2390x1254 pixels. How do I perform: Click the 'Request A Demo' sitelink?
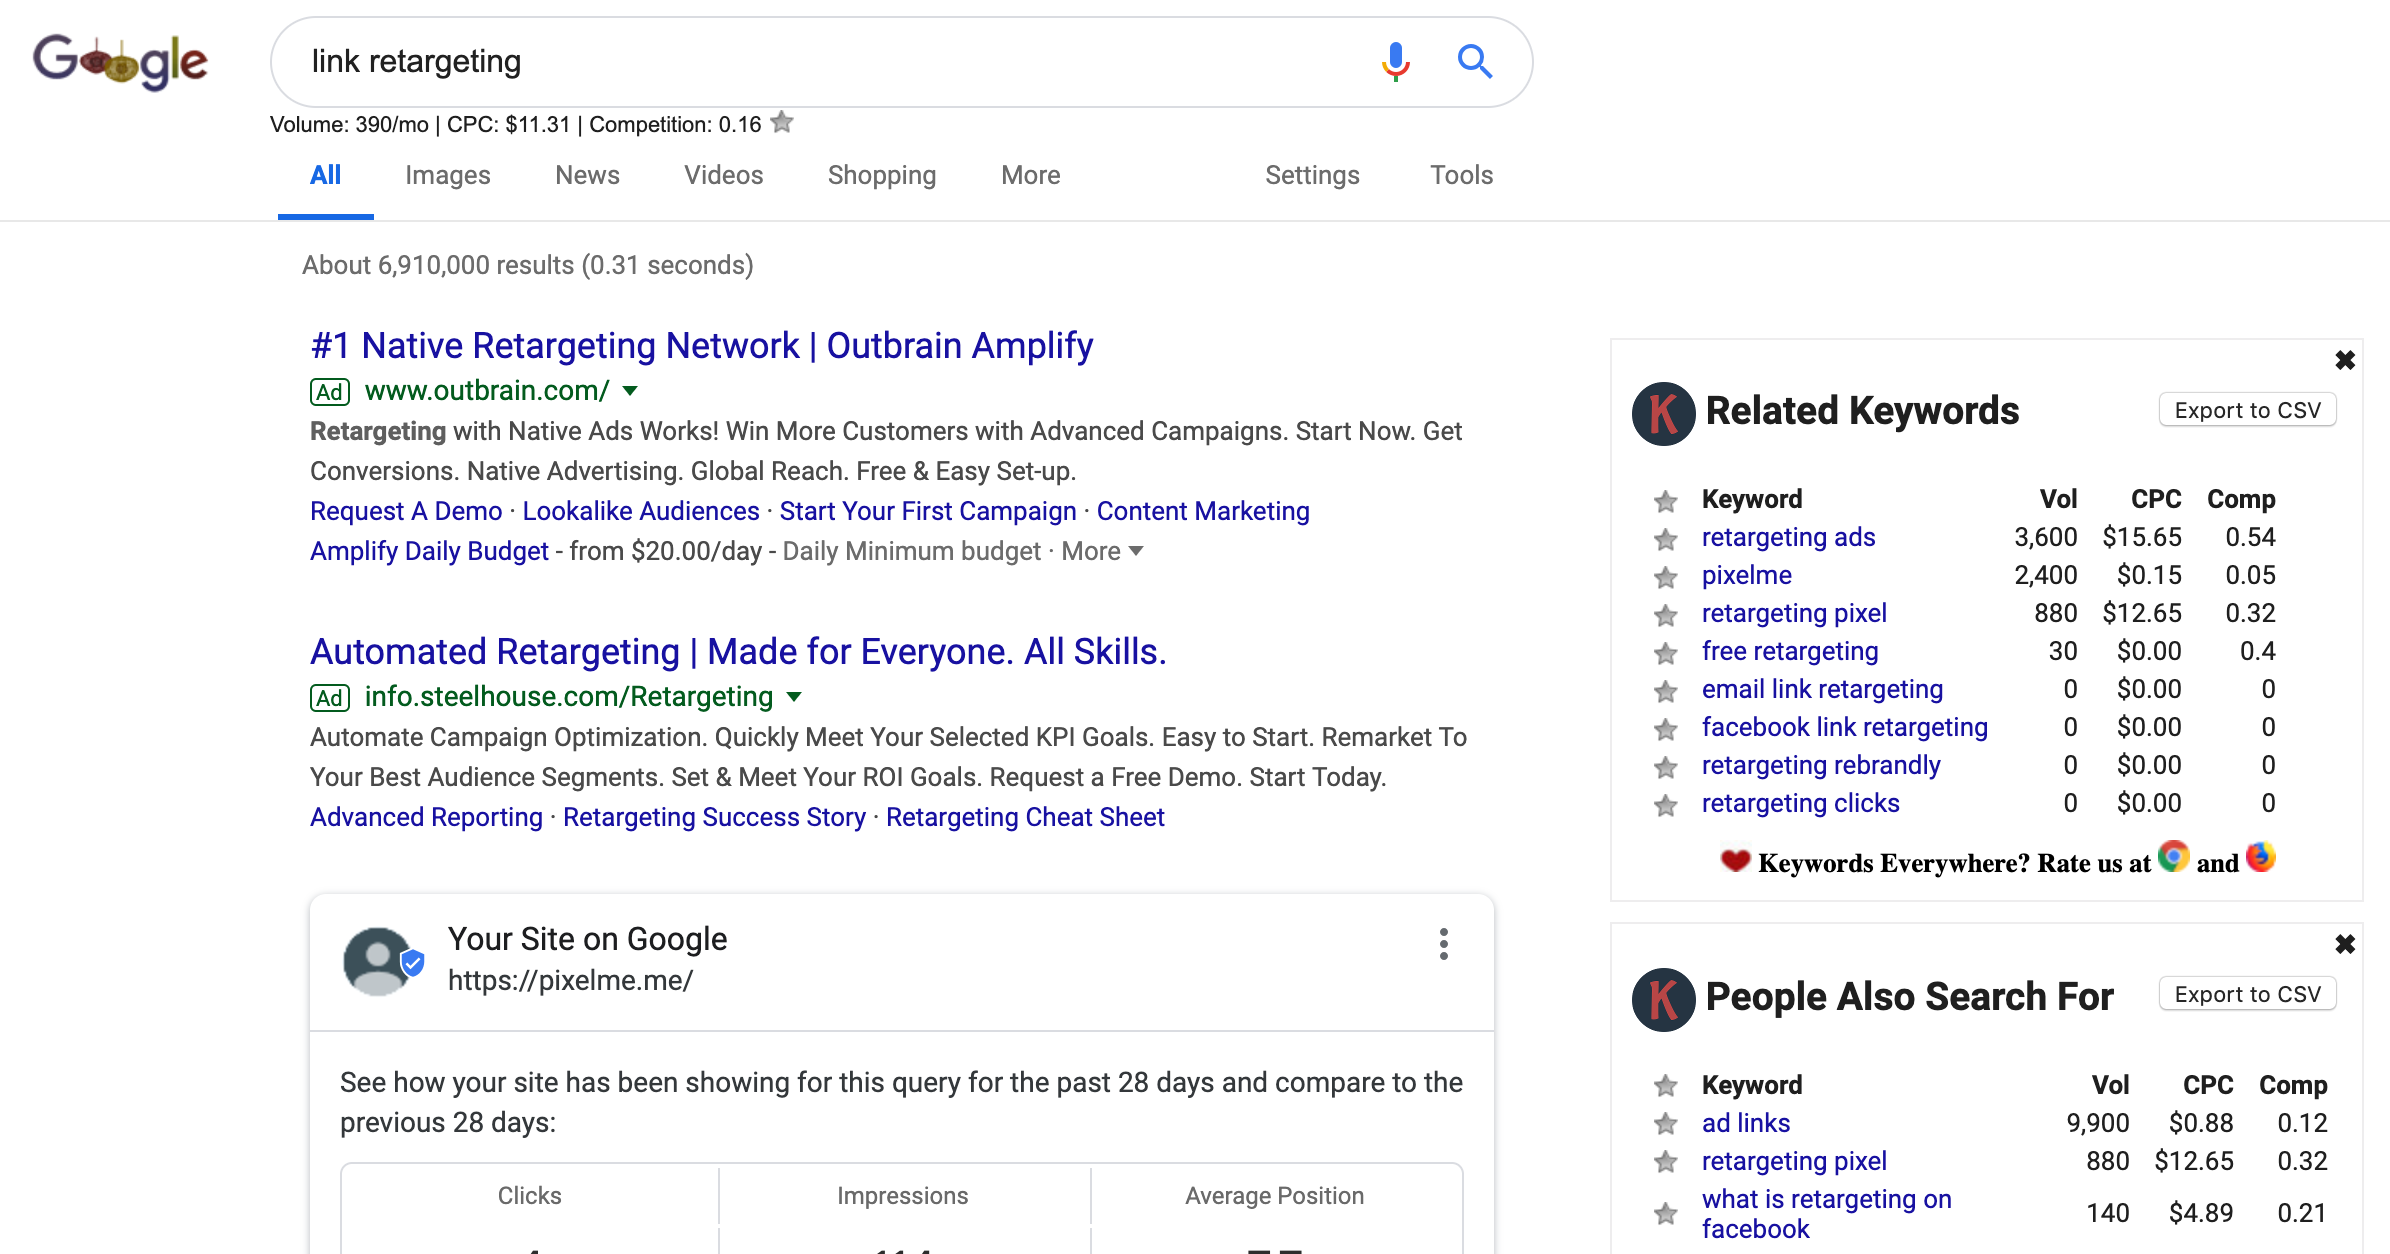tap(406, 511)
